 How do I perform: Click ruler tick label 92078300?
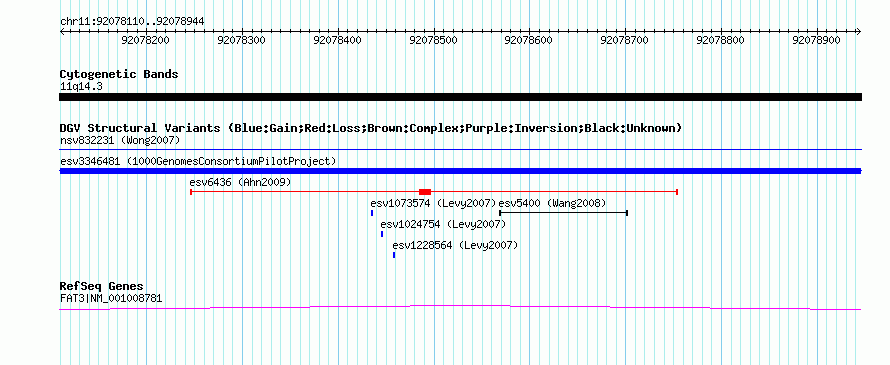[x=241, y=40]
